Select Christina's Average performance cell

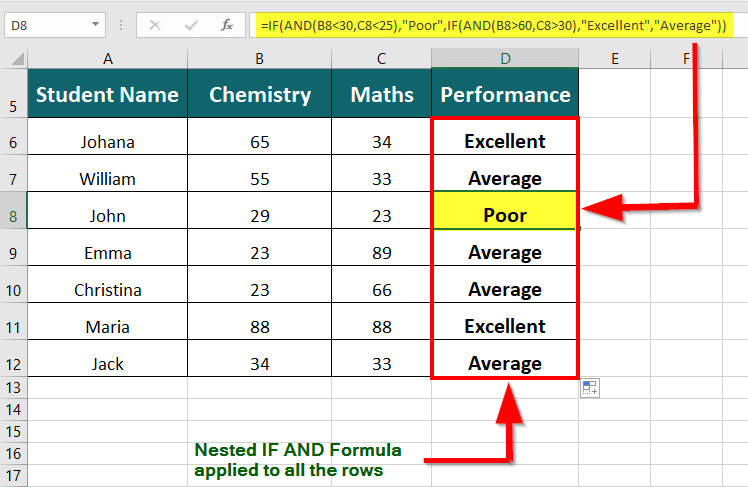(x=505, y=285)
